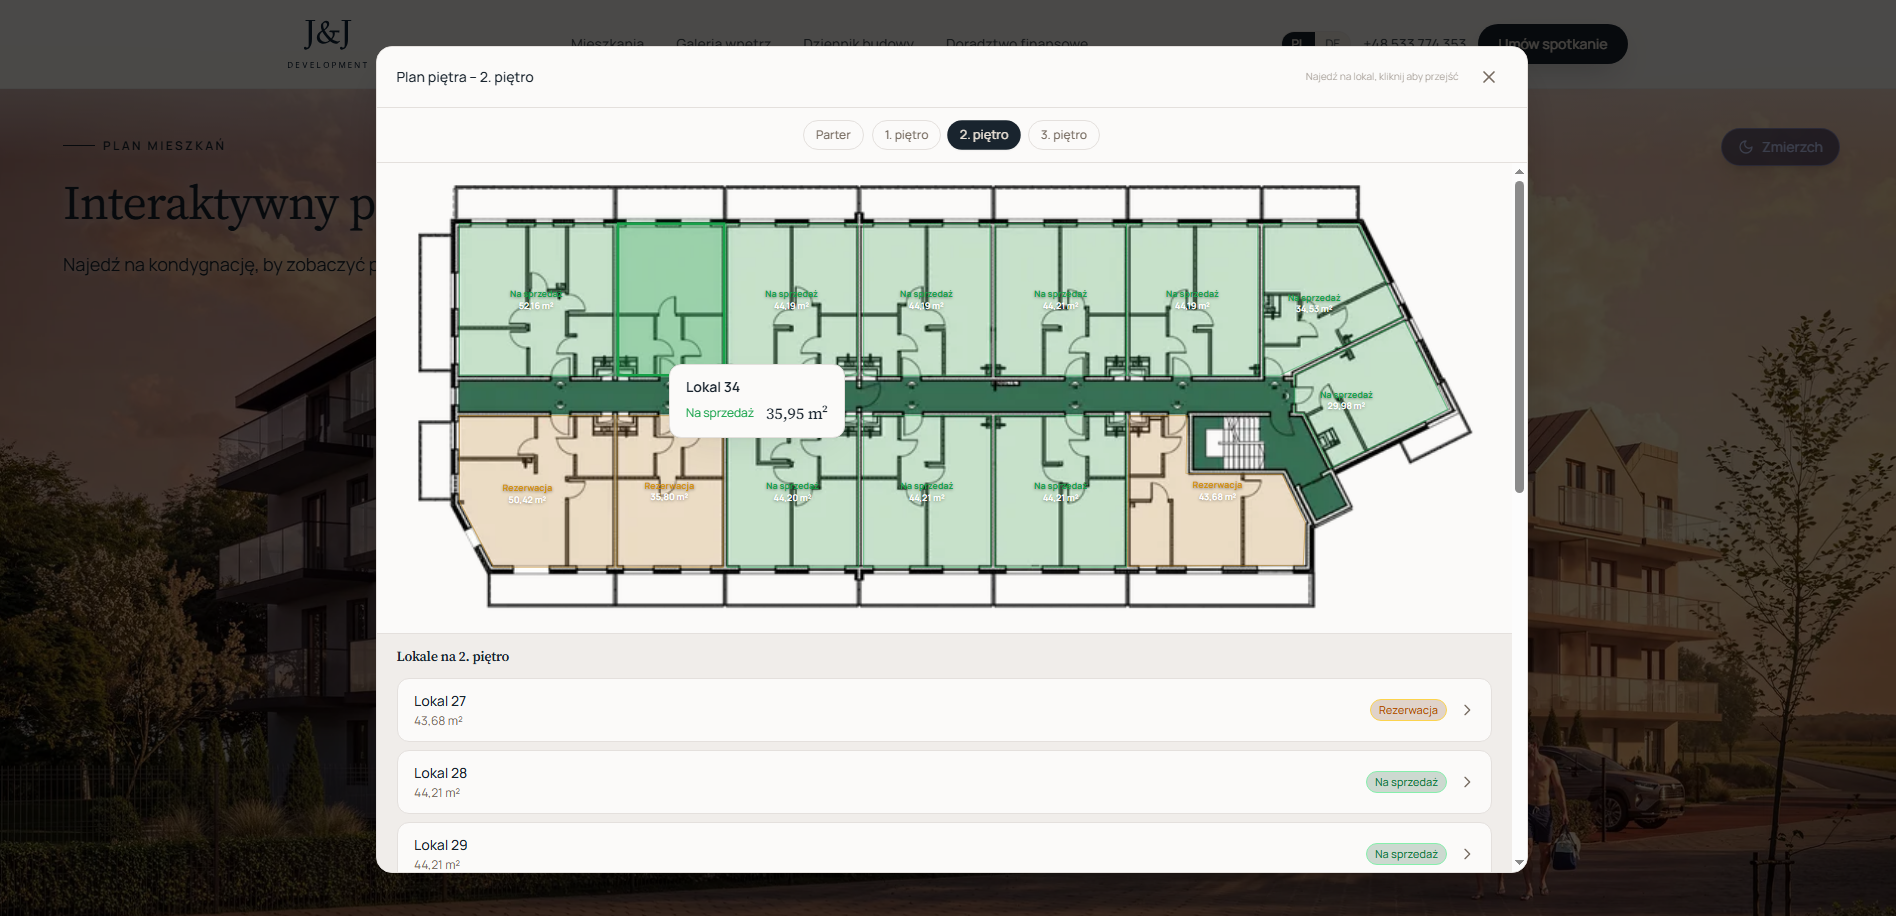Click the dialog scrollbar thumb
1896x916 pixels.
click(x=1519, y=337)
